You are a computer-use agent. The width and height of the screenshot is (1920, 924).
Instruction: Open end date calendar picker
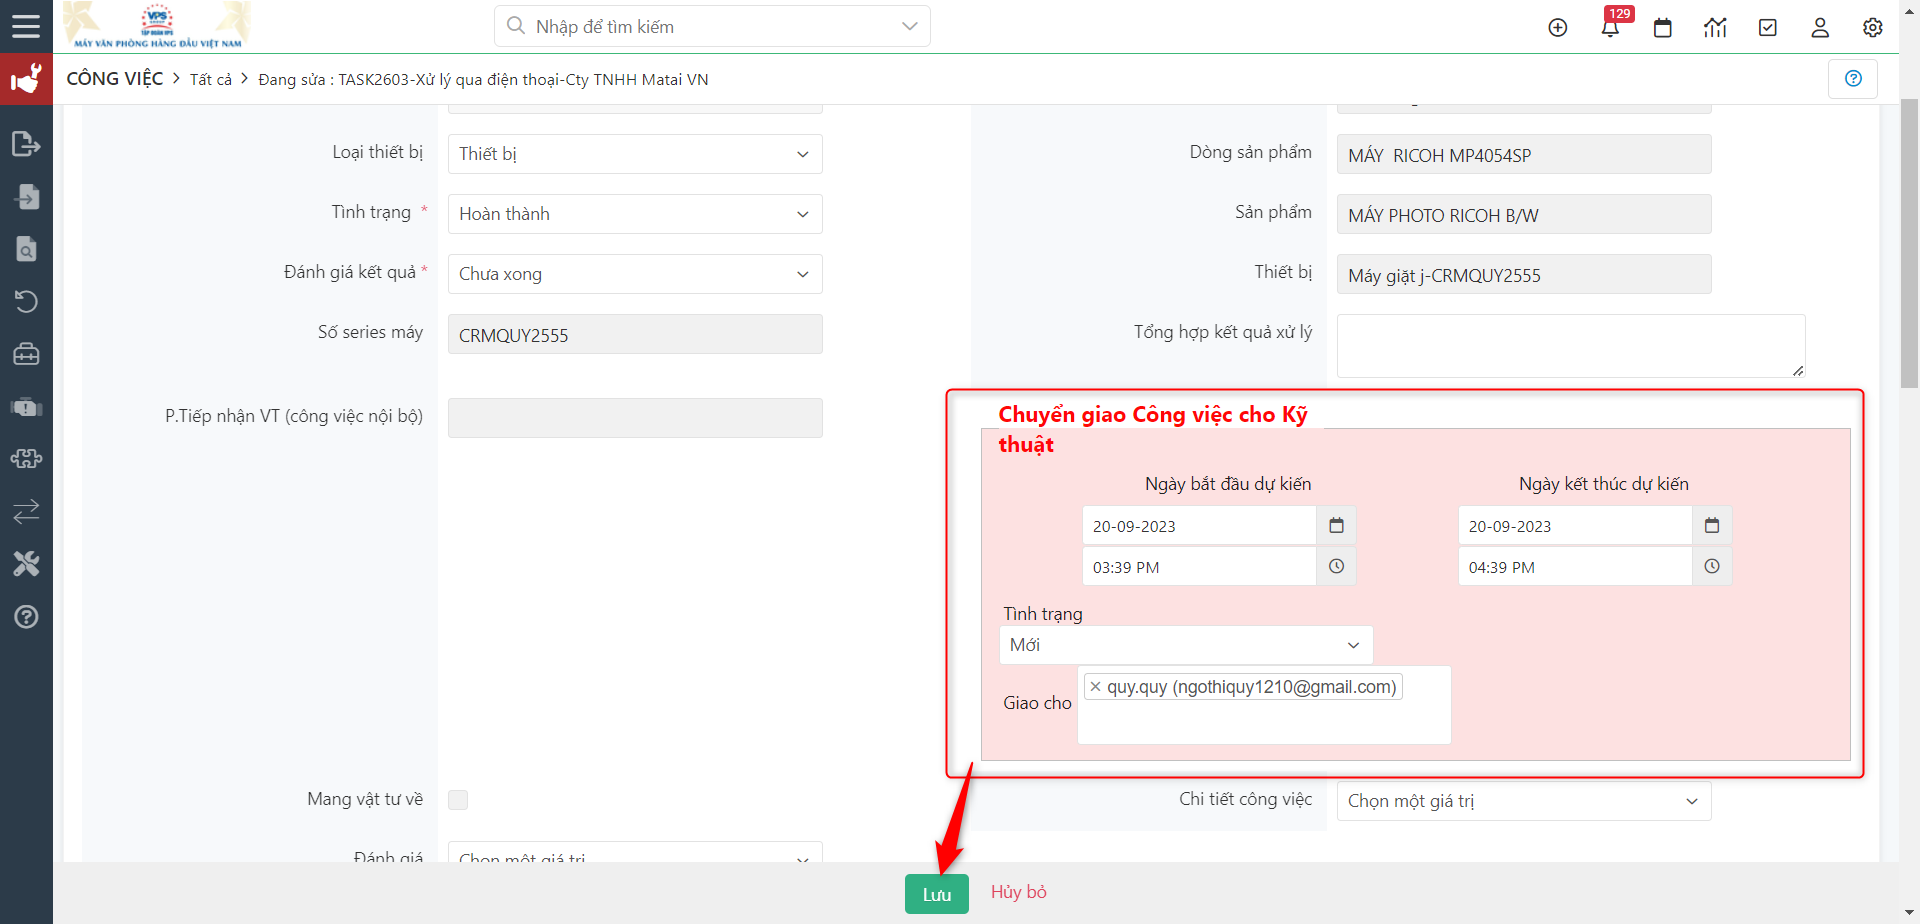click(1712, 526)
